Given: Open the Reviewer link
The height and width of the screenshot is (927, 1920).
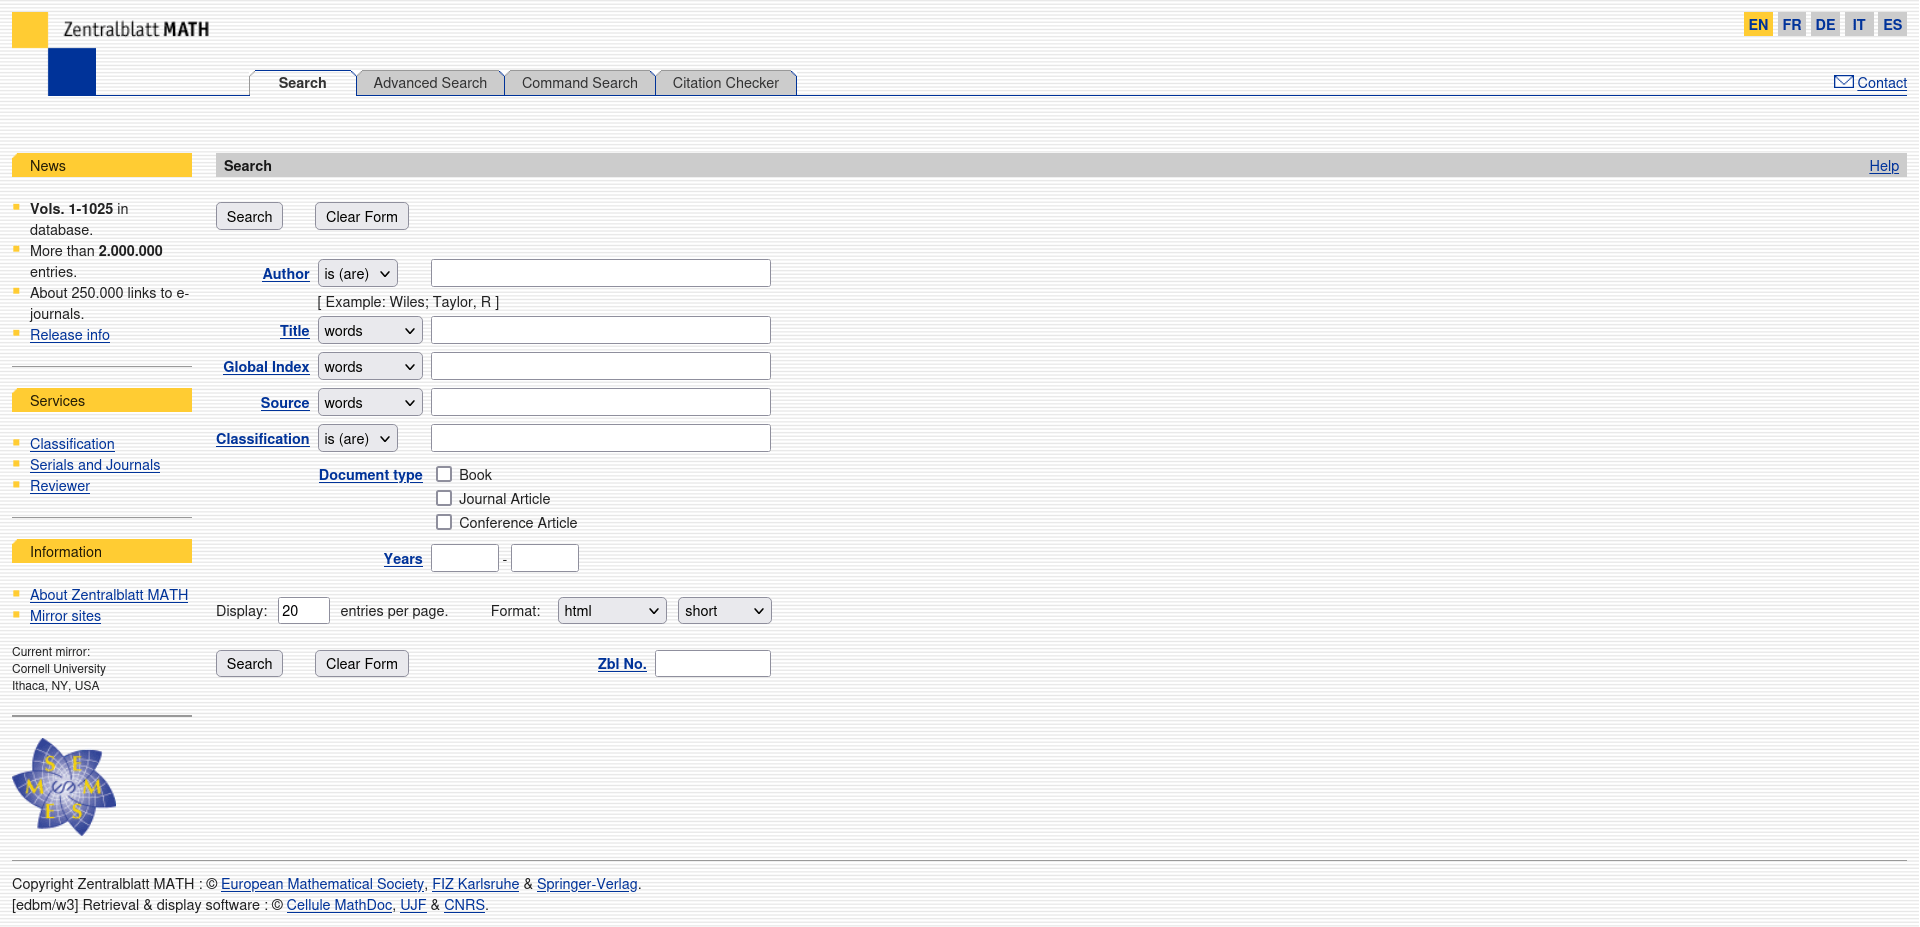Looking at the screenshot, I should click(60, 486).
